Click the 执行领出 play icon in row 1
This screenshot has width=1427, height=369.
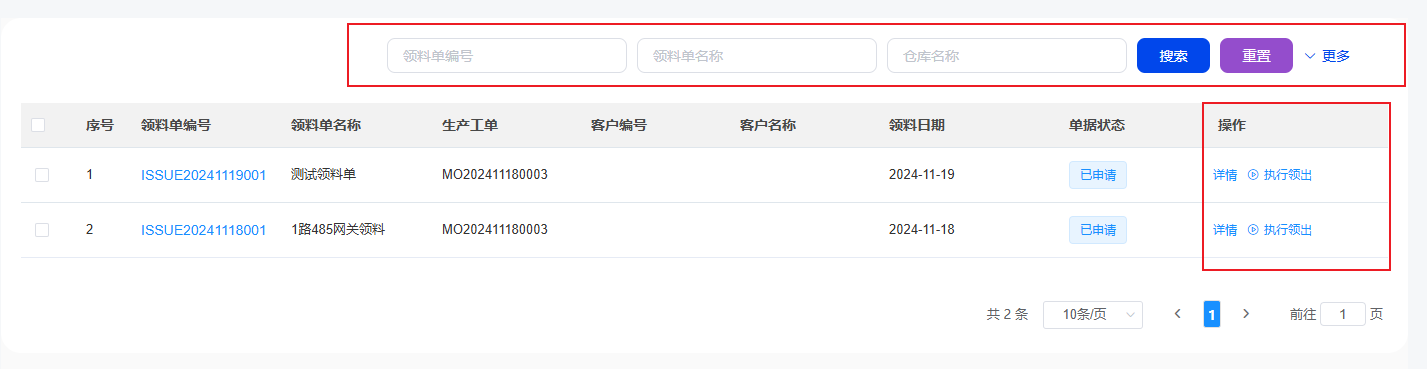coord(1253,175)
